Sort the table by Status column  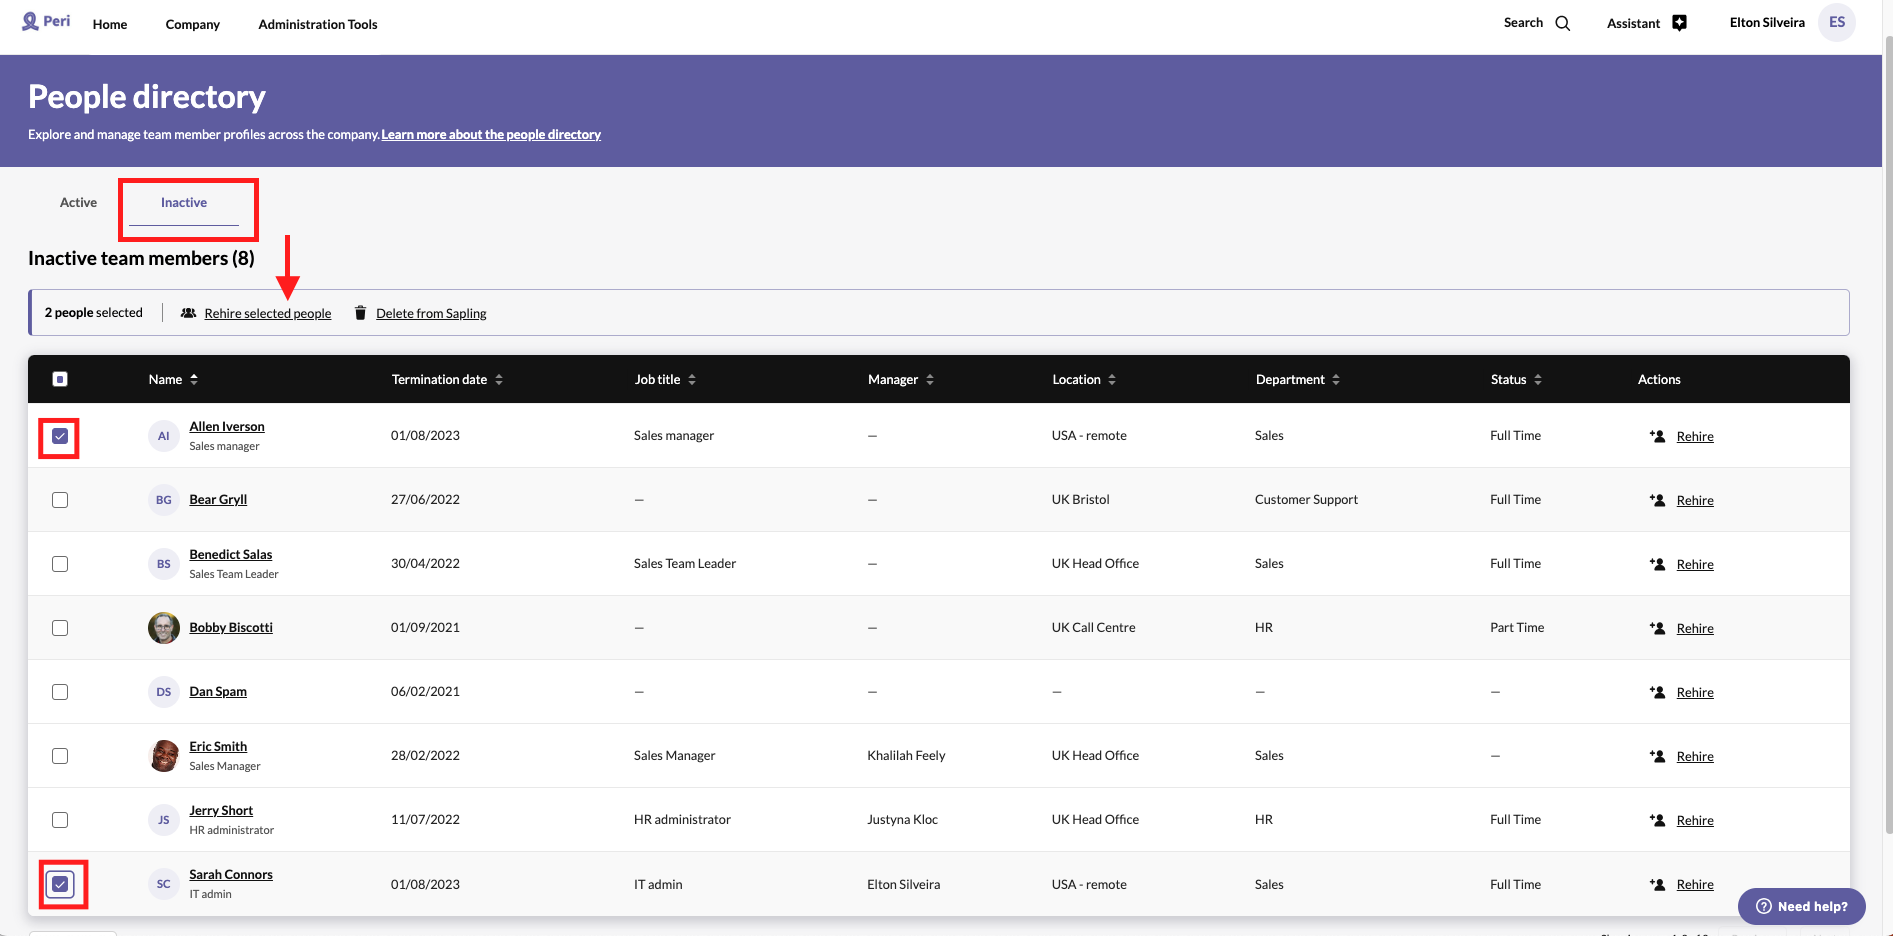pyautogui.click(x=1538, y=380)
